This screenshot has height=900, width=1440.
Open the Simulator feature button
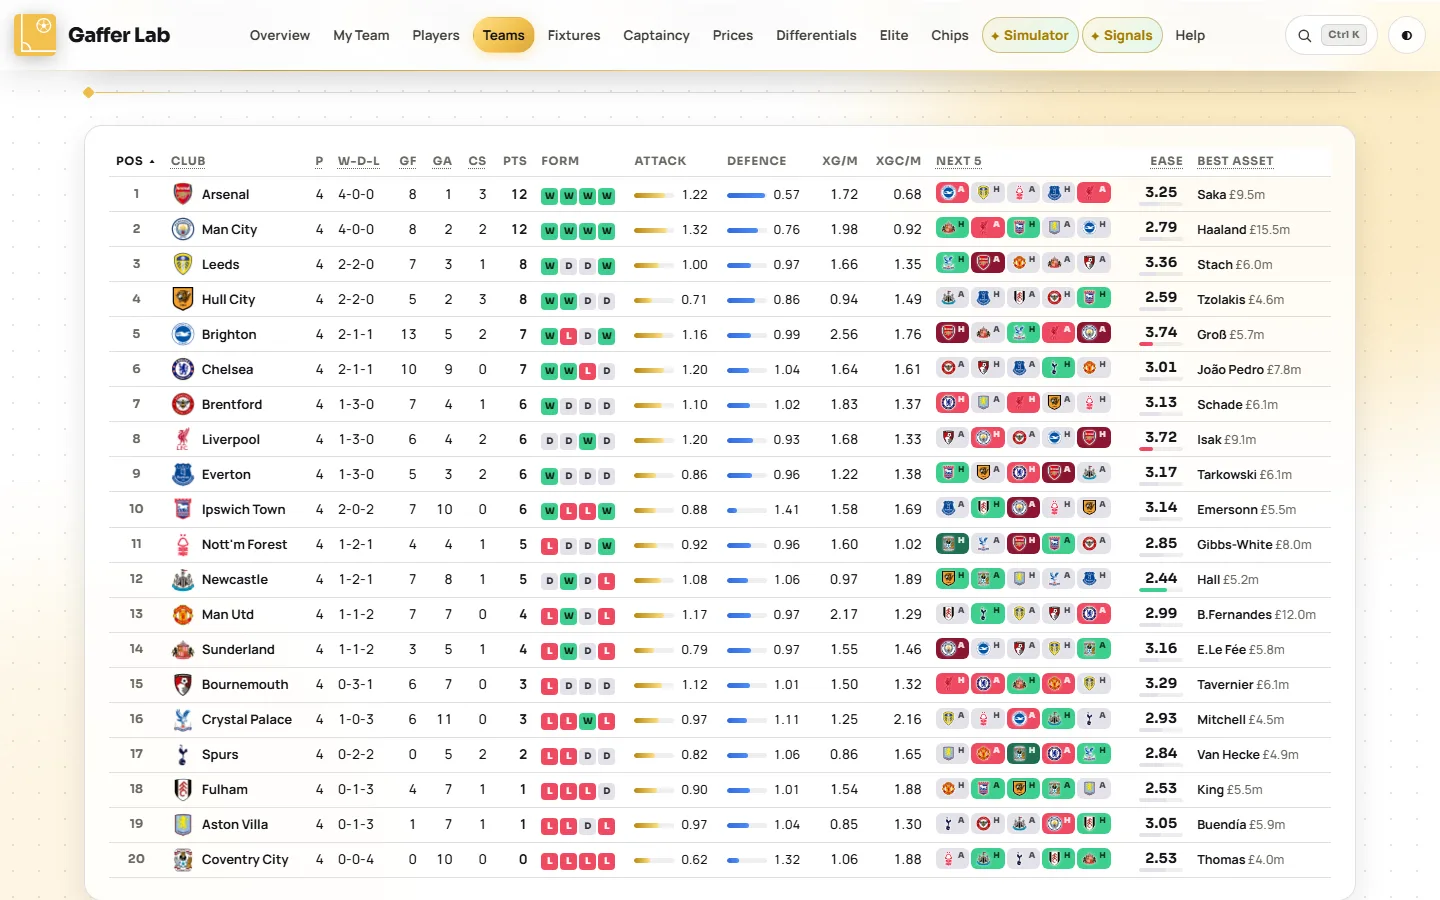(1030, 35)
